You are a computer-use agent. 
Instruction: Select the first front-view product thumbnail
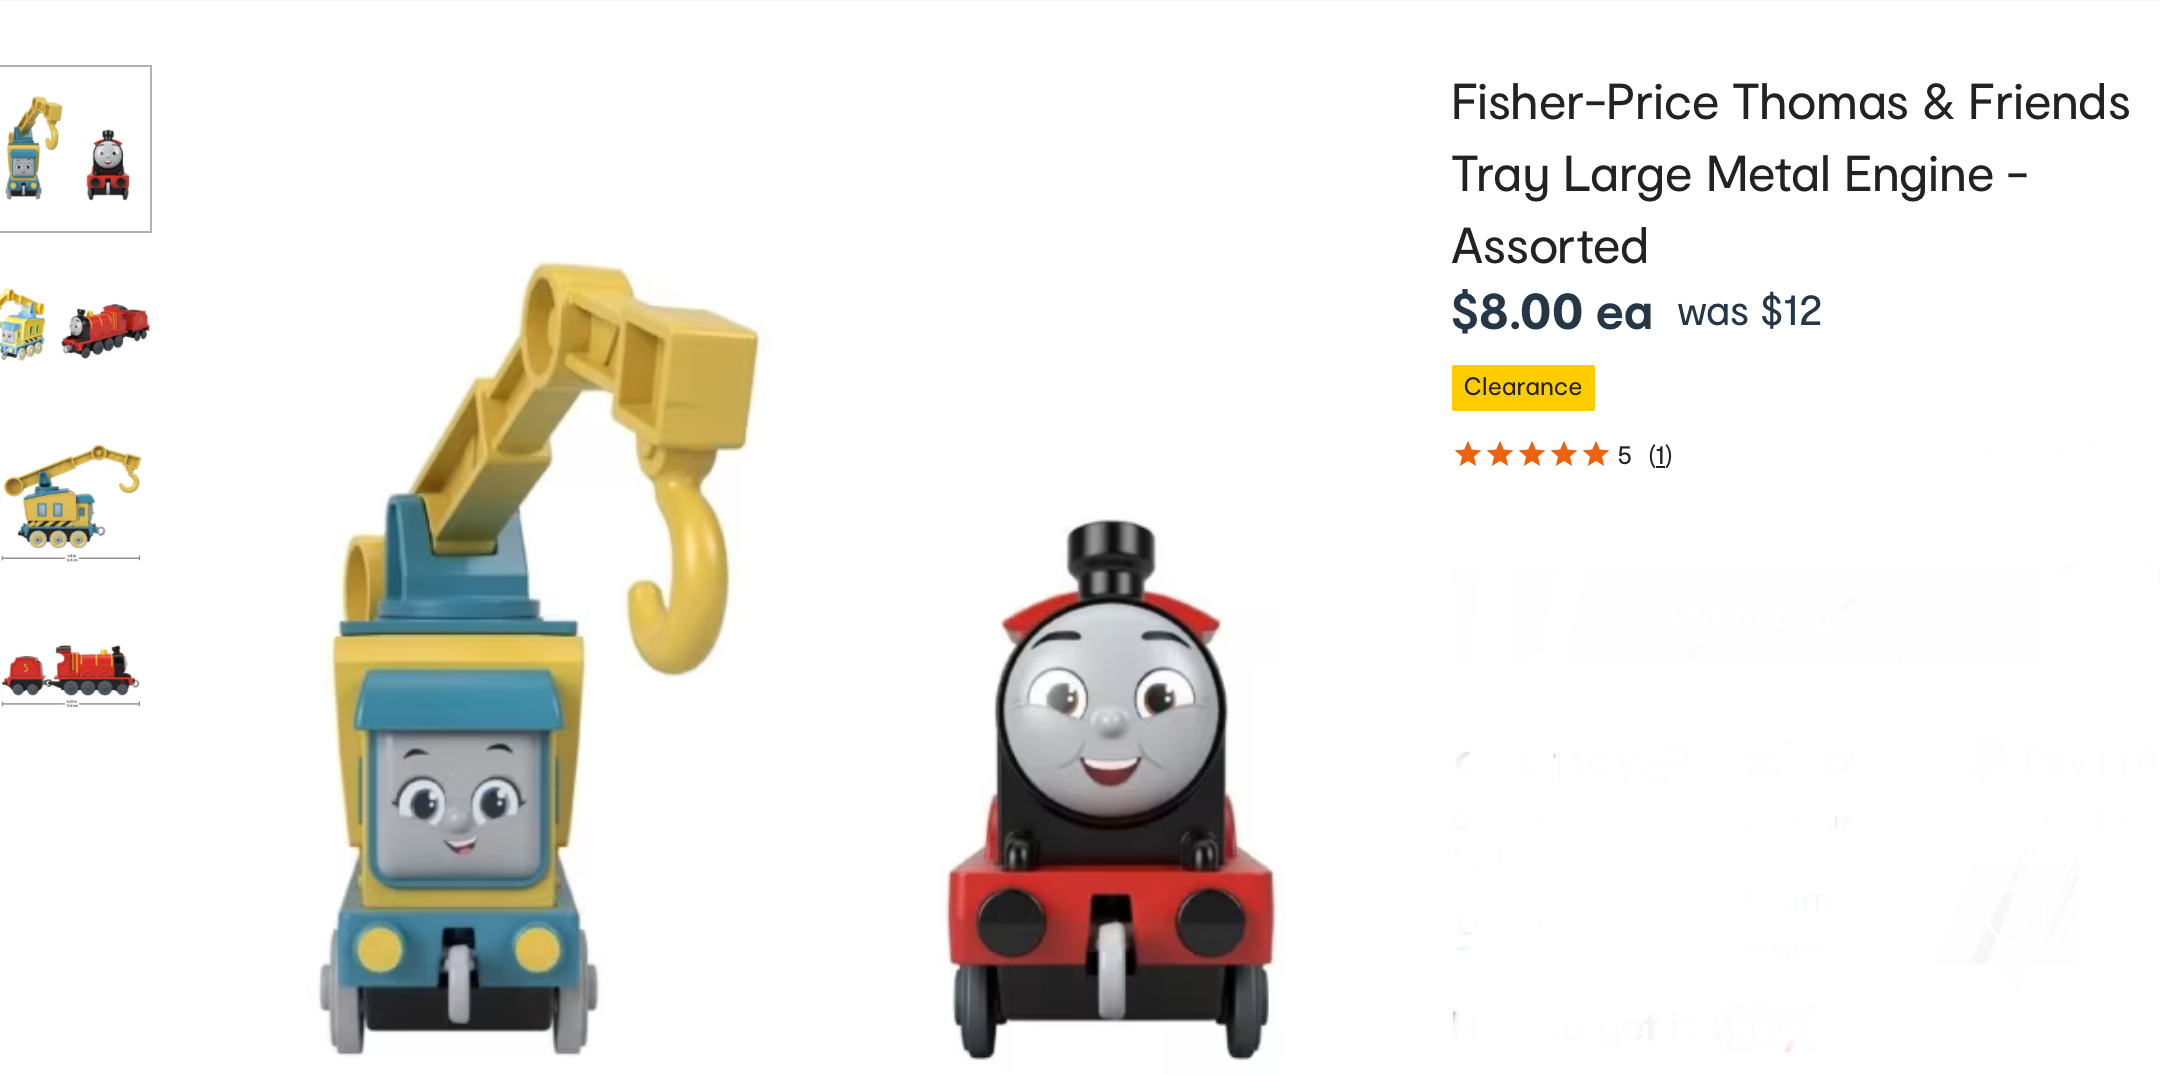[x=75, y=149]
